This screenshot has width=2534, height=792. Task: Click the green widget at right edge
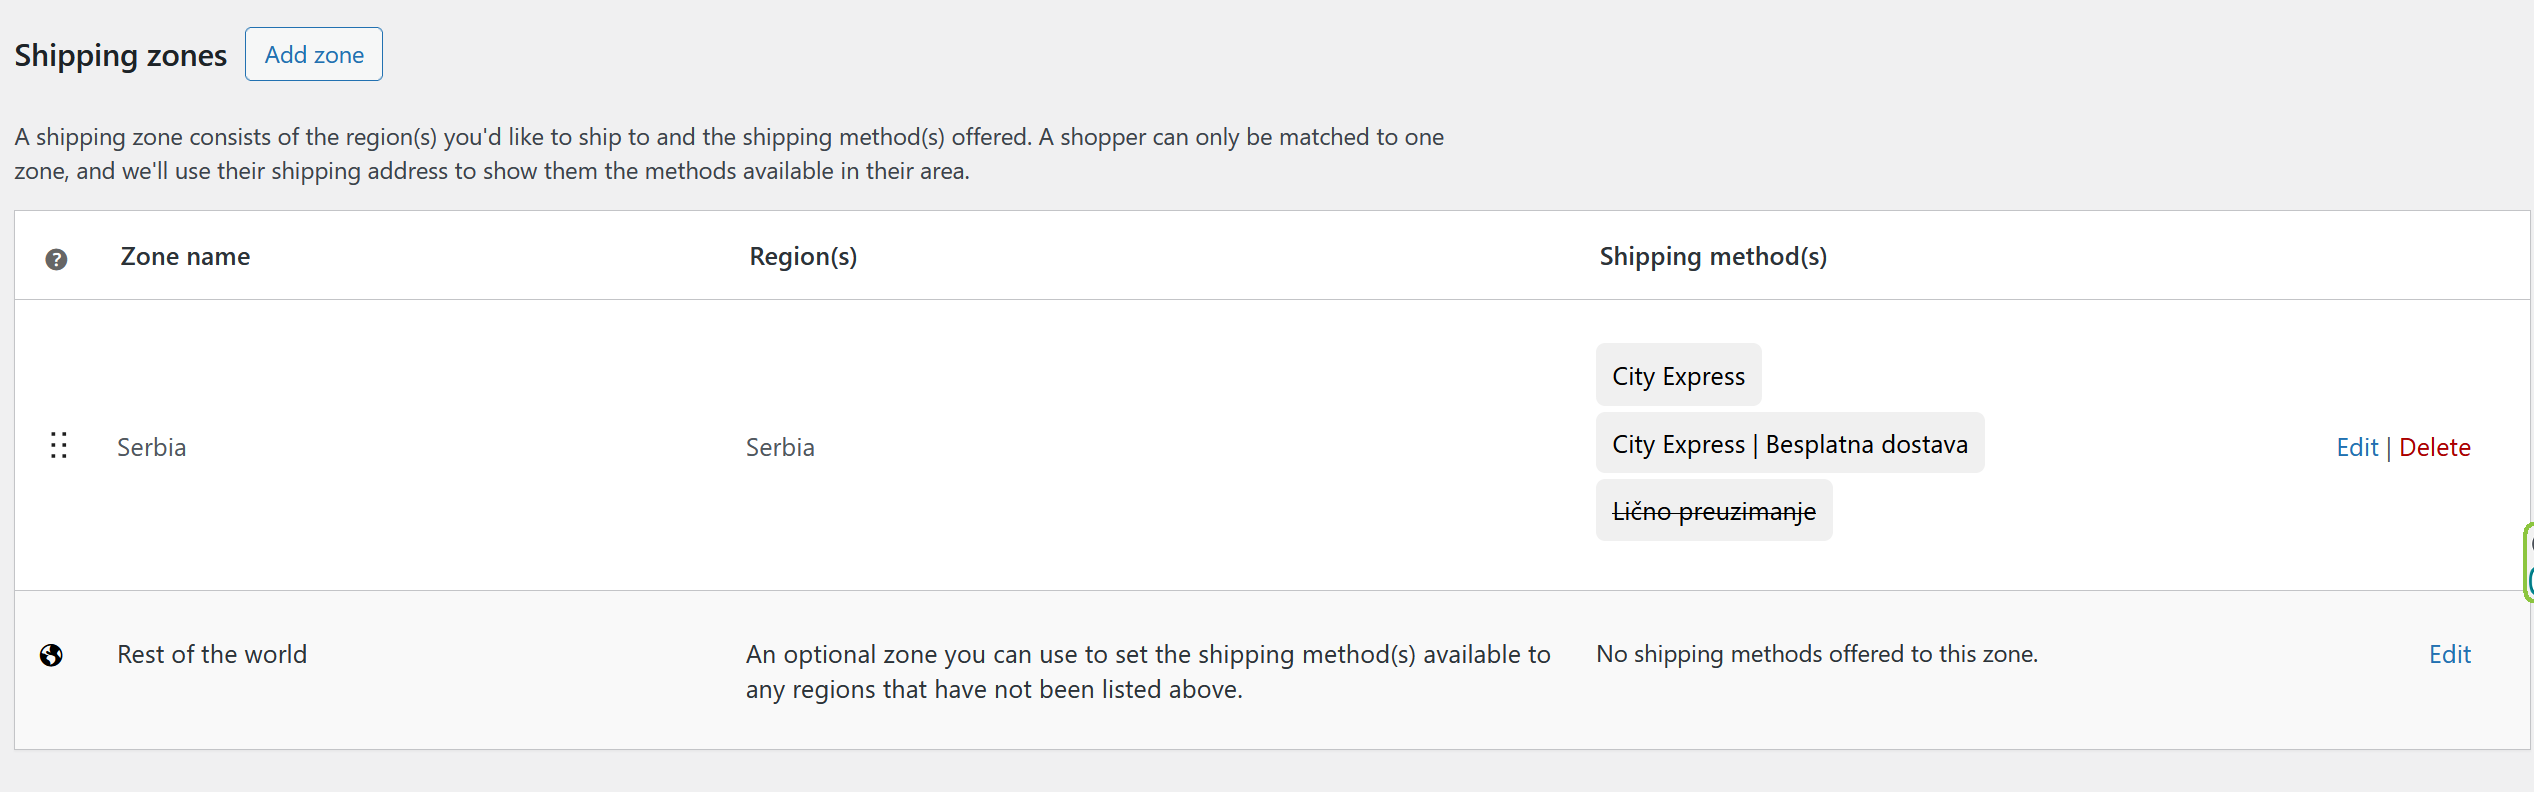click(x=2528, y=562)
